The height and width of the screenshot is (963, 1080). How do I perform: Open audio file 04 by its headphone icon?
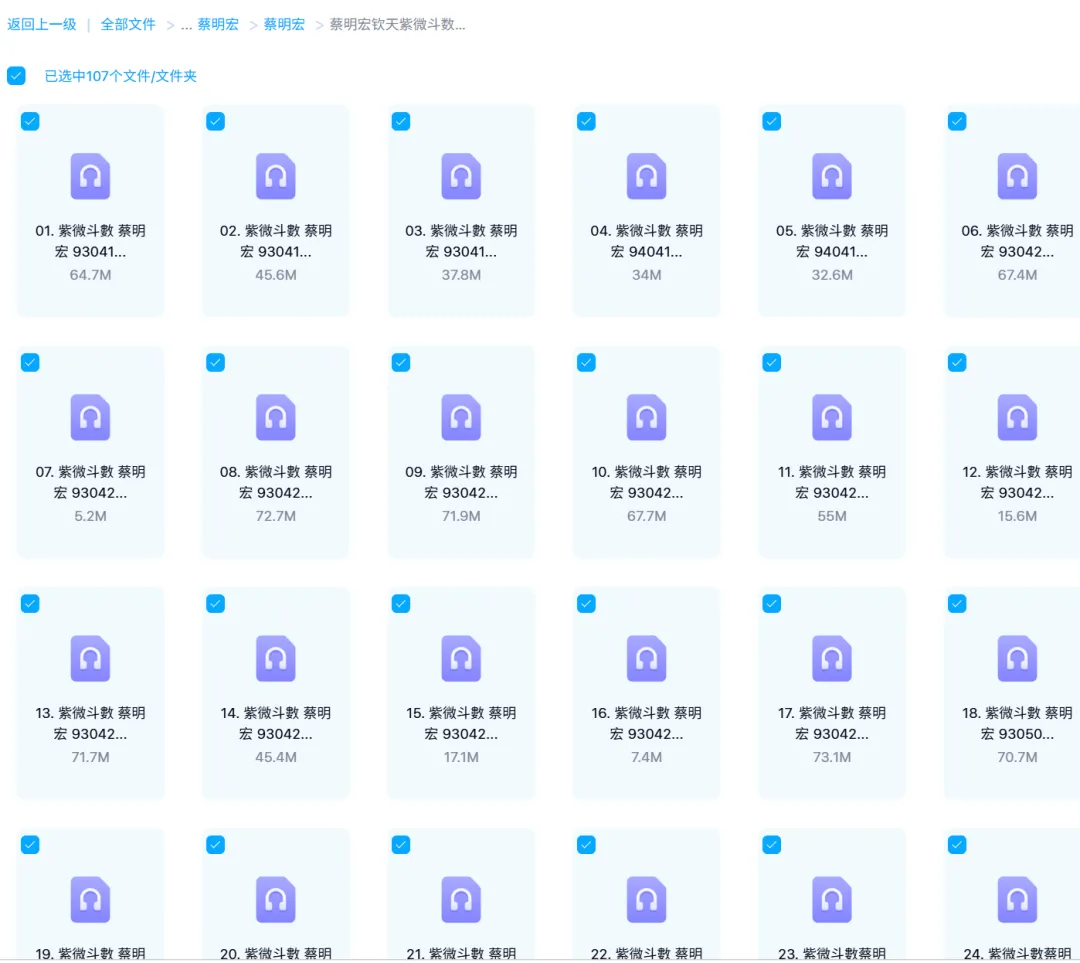click(x=646, y=176)
